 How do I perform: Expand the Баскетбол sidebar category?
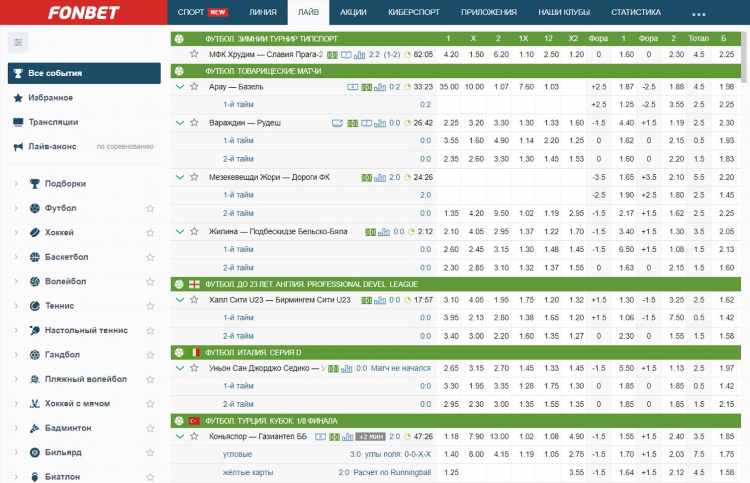pyautogui.click(x=16, y=257)
